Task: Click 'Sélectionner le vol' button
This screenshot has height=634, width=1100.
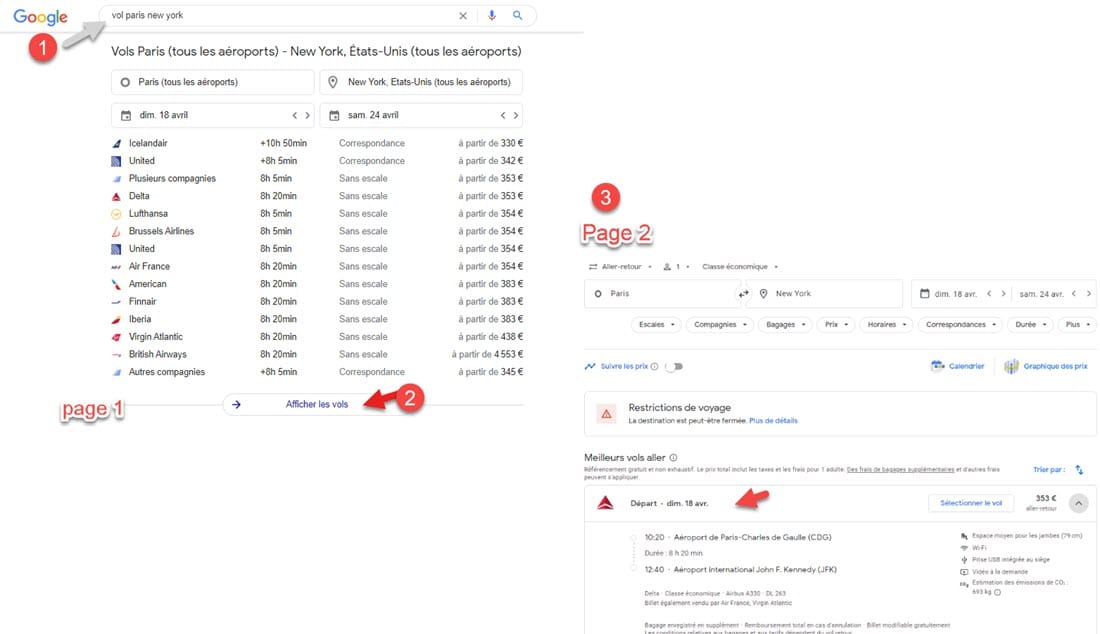Action: tap(971, 503)
